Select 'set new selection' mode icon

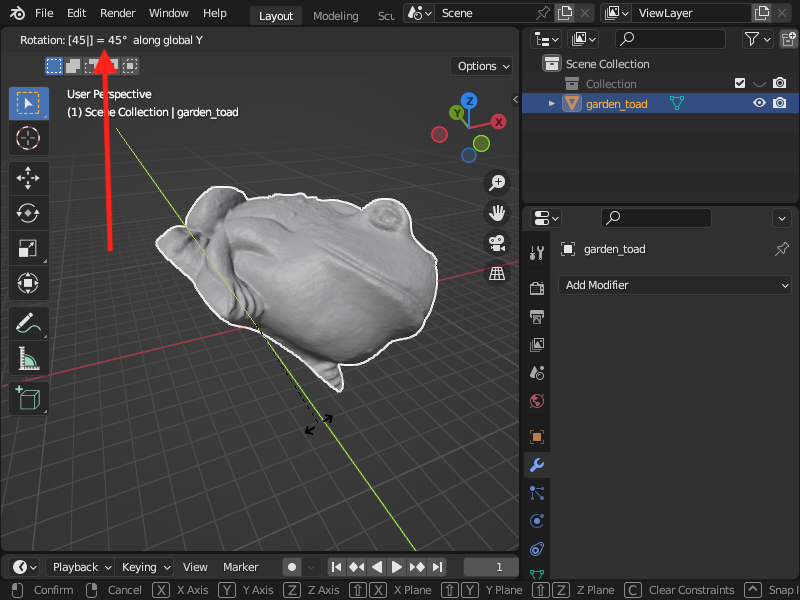[x=54, y=66]
